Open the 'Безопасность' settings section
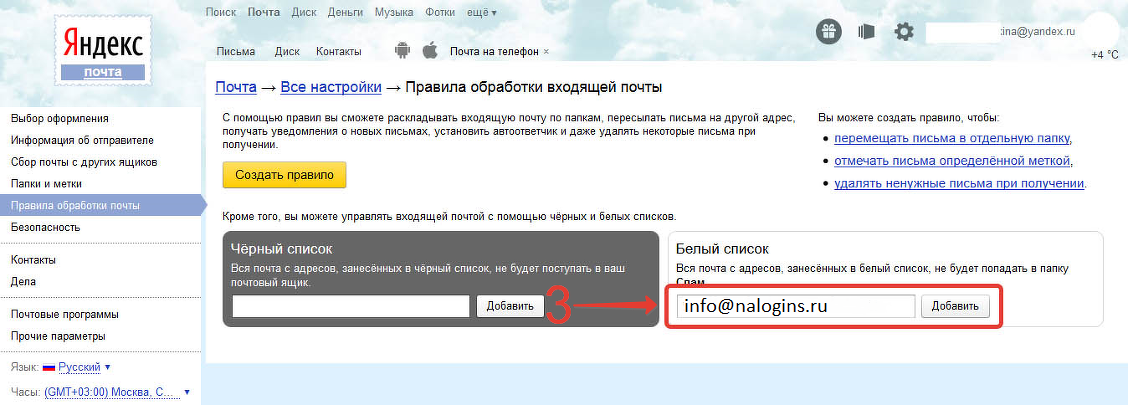 pyautogui.click(x=45, y=227)
